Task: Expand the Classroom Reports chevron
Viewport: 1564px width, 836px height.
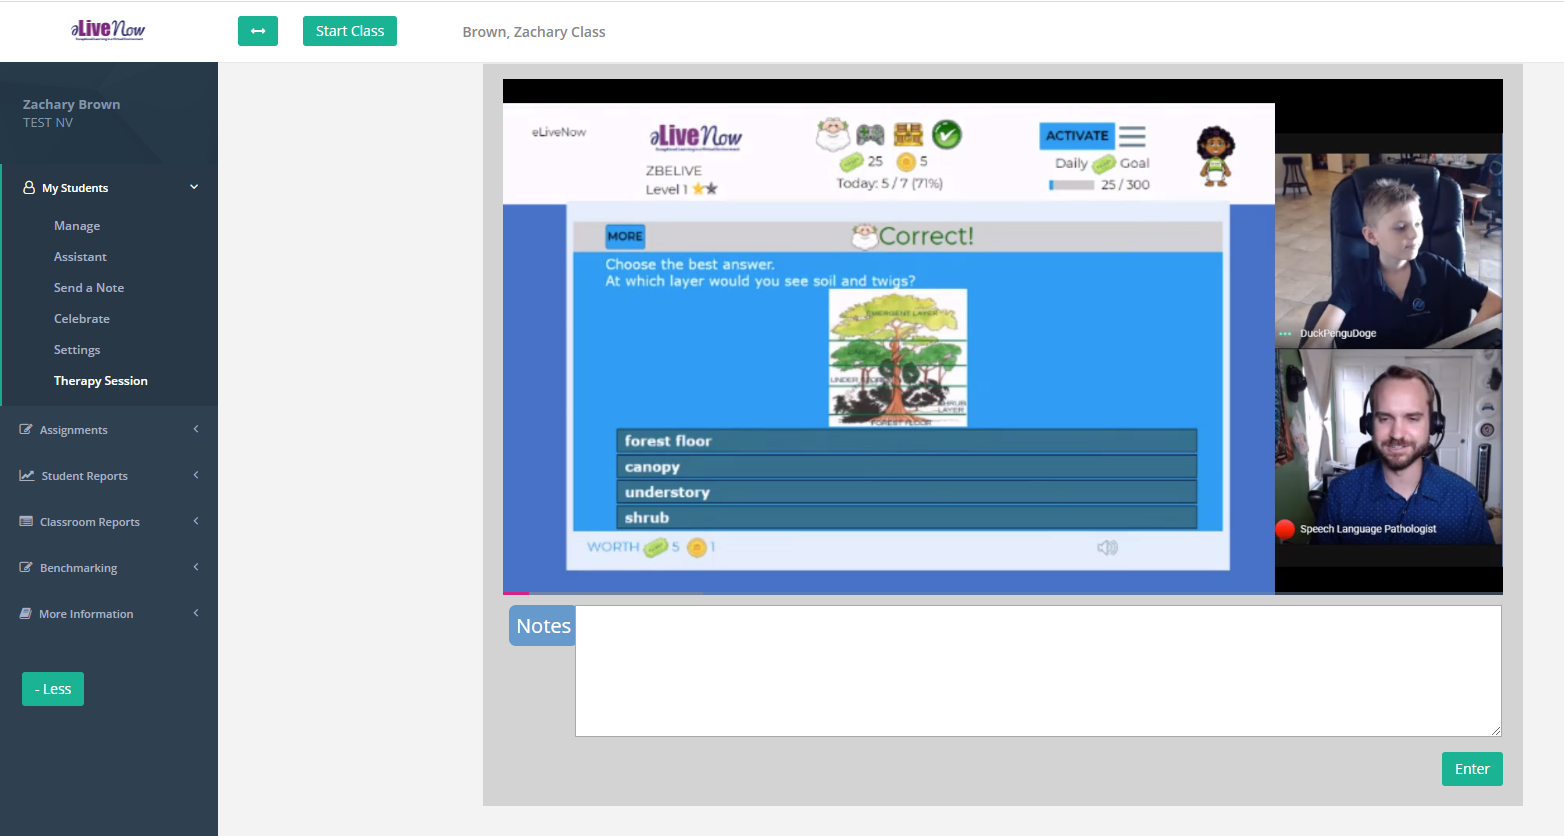Action: coord(196,521)
